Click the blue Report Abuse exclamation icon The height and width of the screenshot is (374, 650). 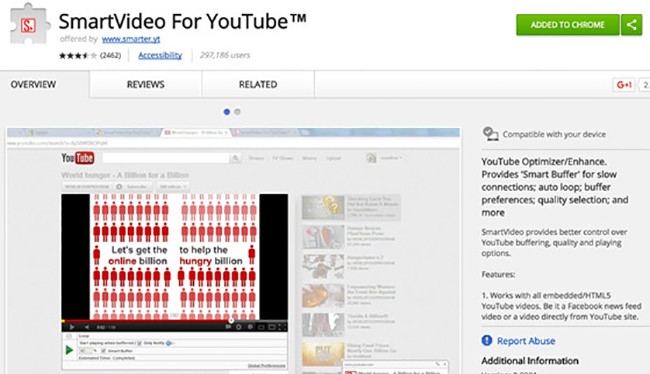[487, 340]
